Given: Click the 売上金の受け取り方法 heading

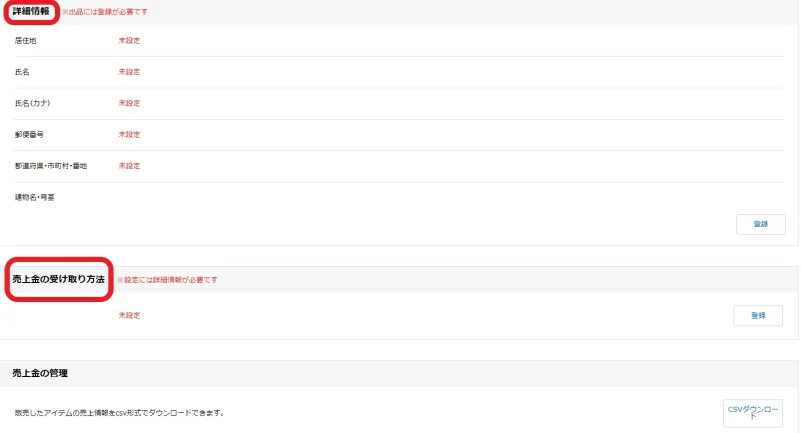Looking at the screenshot, I should pyautogui.click(x=58, y=279).
